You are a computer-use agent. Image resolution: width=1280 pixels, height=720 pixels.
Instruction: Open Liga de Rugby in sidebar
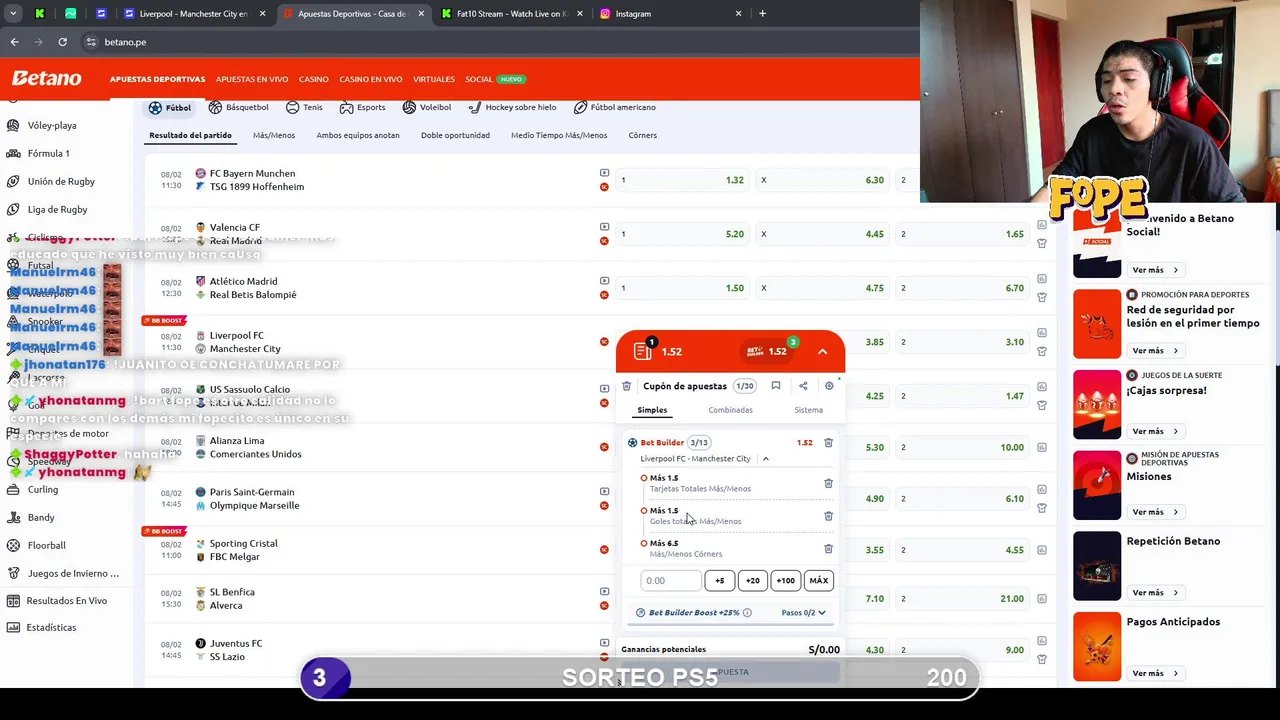[57, 209]
